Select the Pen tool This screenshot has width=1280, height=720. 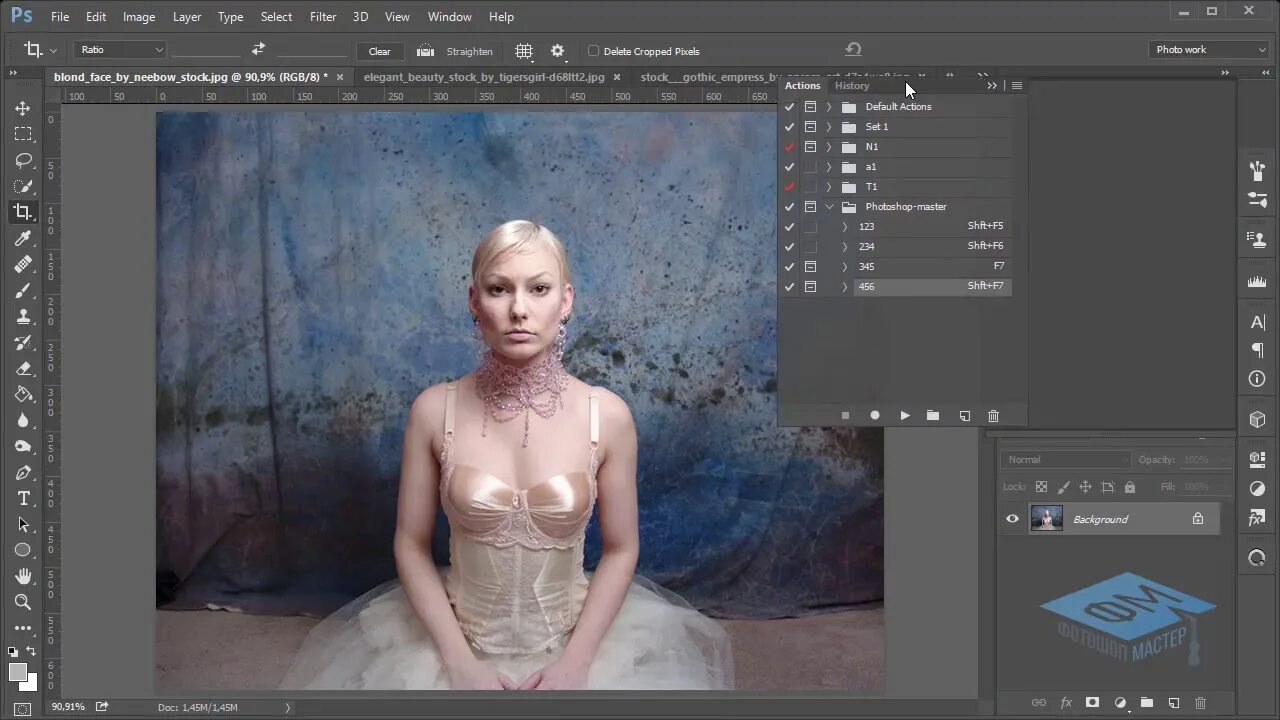(x=22, y=472)
